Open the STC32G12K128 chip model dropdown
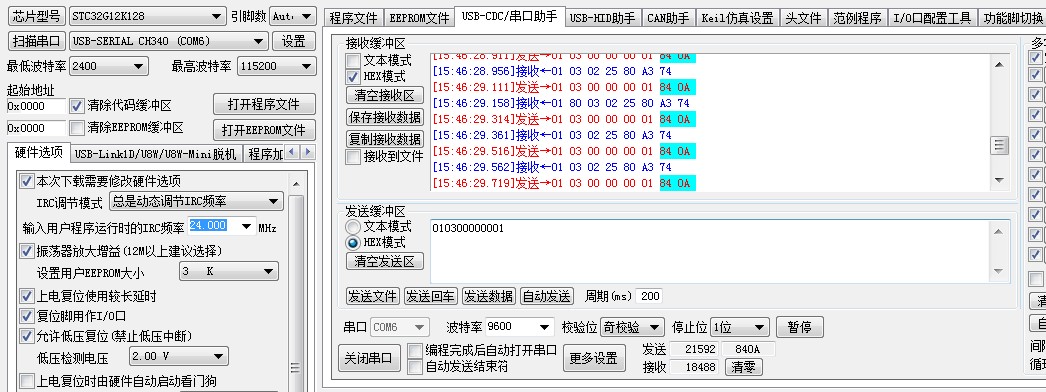 coord(148,16)
